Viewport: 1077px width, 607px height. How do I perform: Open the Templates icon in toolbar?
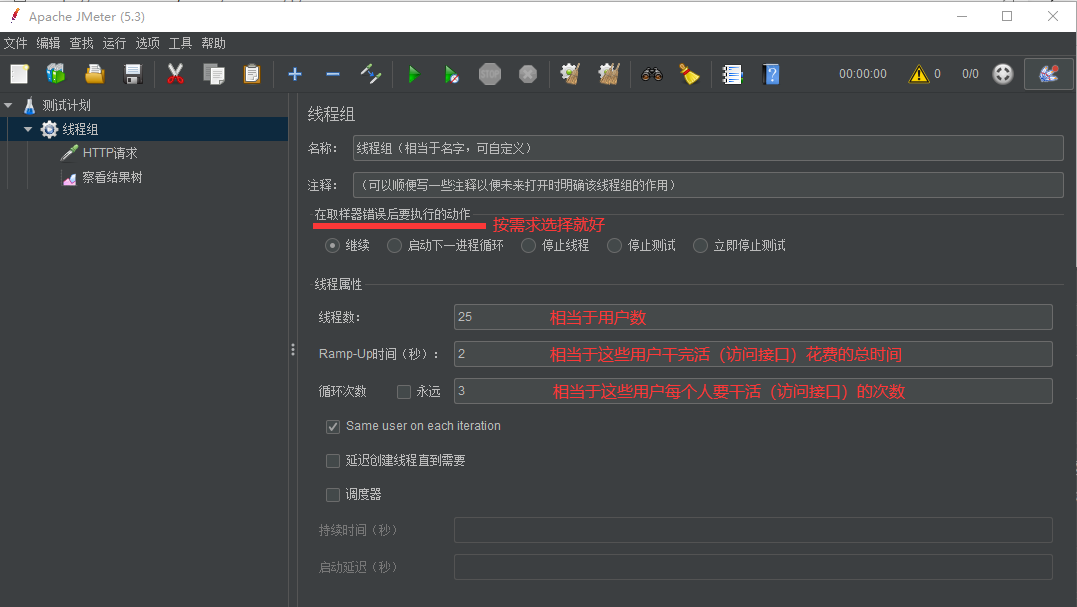pos(56,74)
